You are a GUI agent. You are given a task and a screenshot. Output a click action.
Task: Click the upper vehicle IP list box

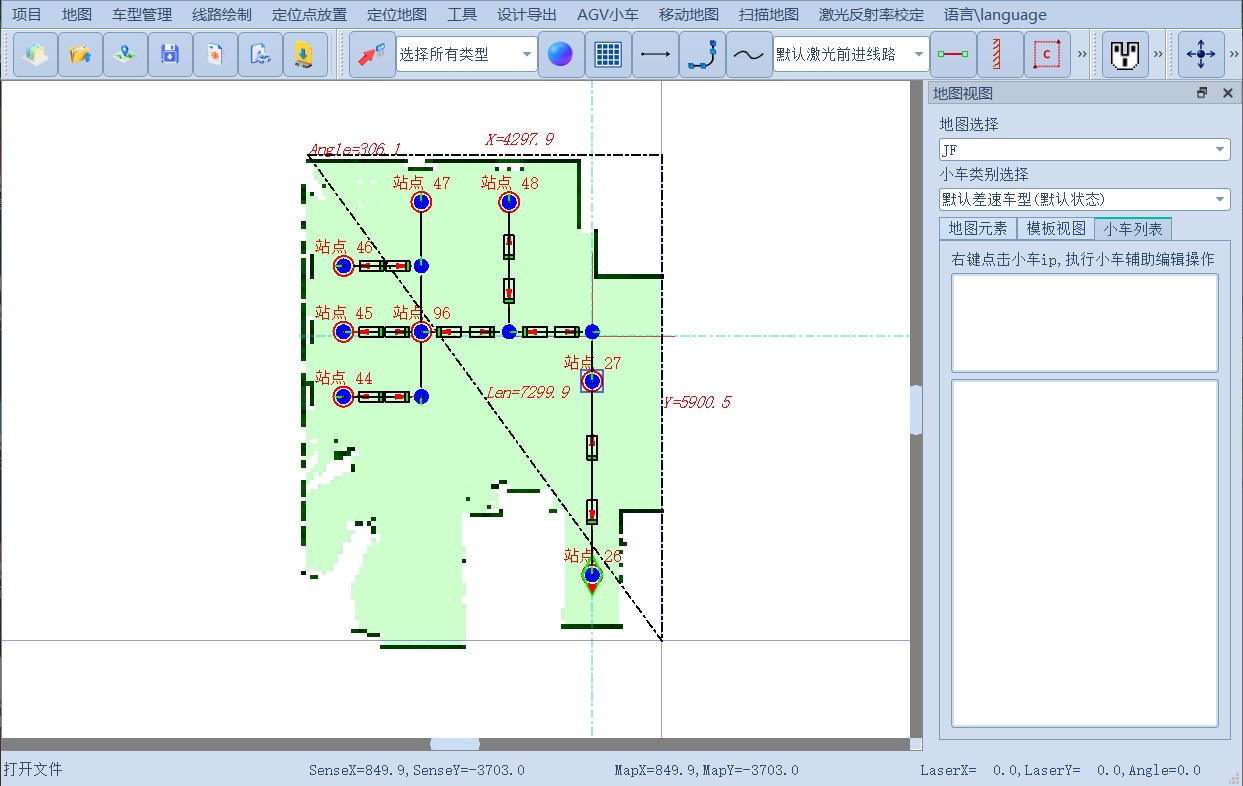pos(1085,322)
